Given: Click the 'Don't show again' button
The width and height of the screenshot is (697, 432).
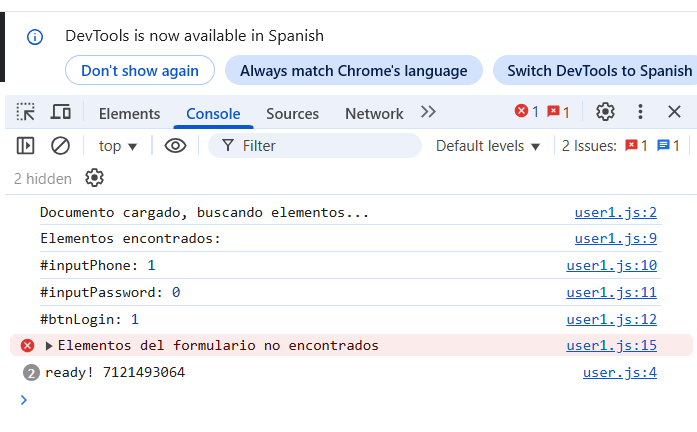Looking at the screenshot, I should pos(139,71).
